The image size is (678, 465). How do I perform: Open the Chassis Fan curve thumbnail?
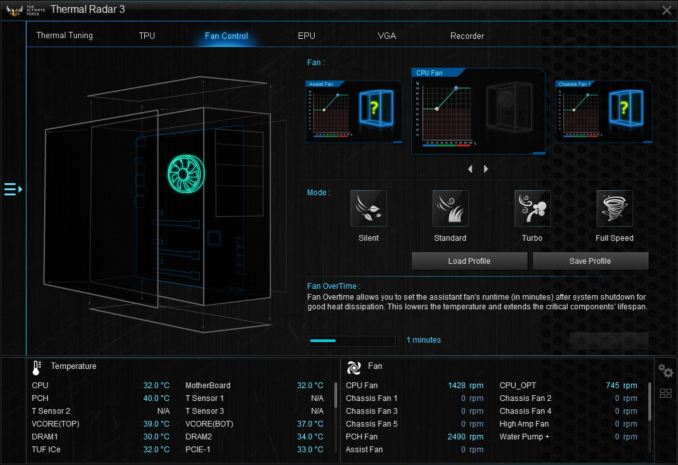(x=580, y=114)
